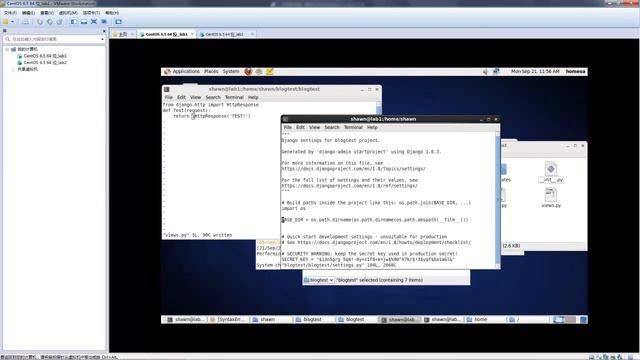Open the power options dropdown arrow
Image resolution: width=640 pixels, height=360 pixels.
pyautogui.click(x=12, y=22)
